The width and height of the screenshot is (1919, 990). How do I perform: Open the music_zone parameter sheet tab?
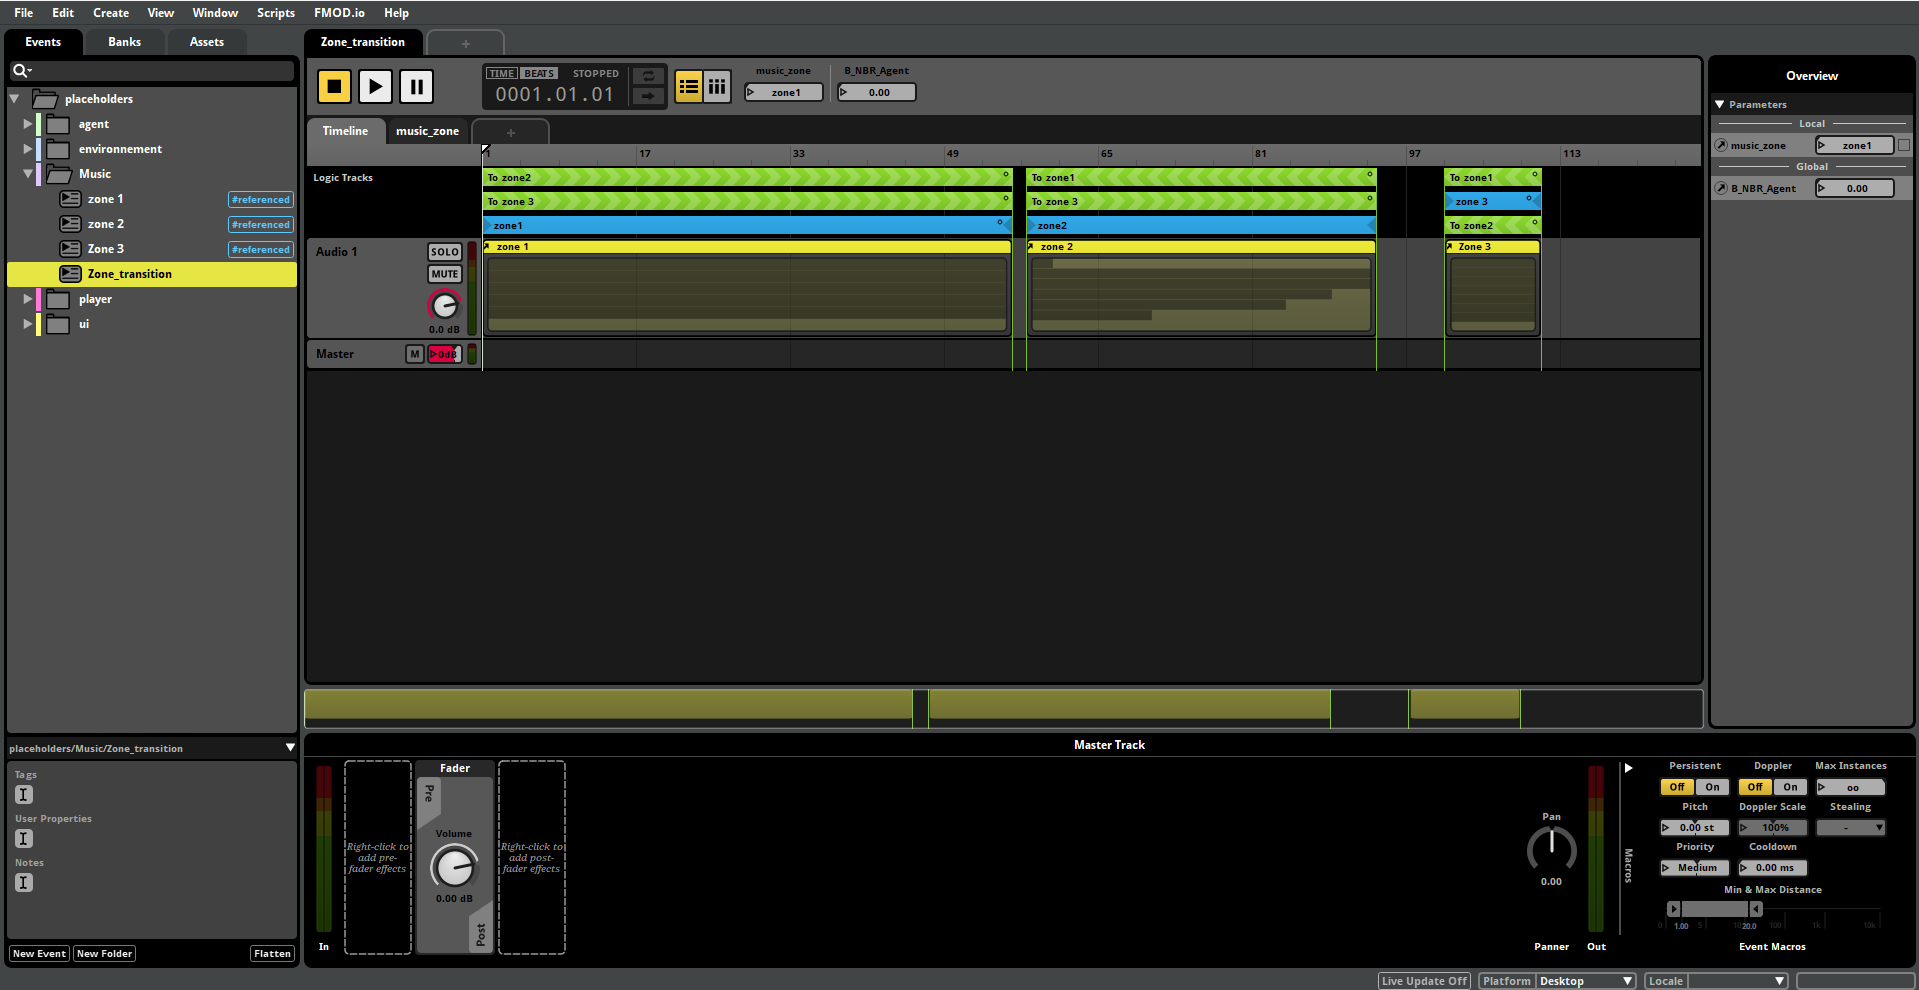428,131
